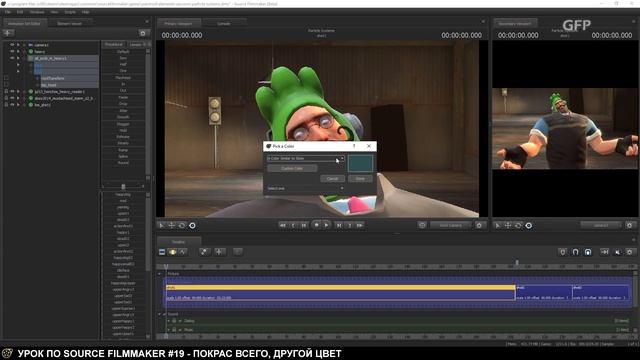Select the rotate tool under secondary viewport
The image size is (640, 360).
(x=518, y=225)
